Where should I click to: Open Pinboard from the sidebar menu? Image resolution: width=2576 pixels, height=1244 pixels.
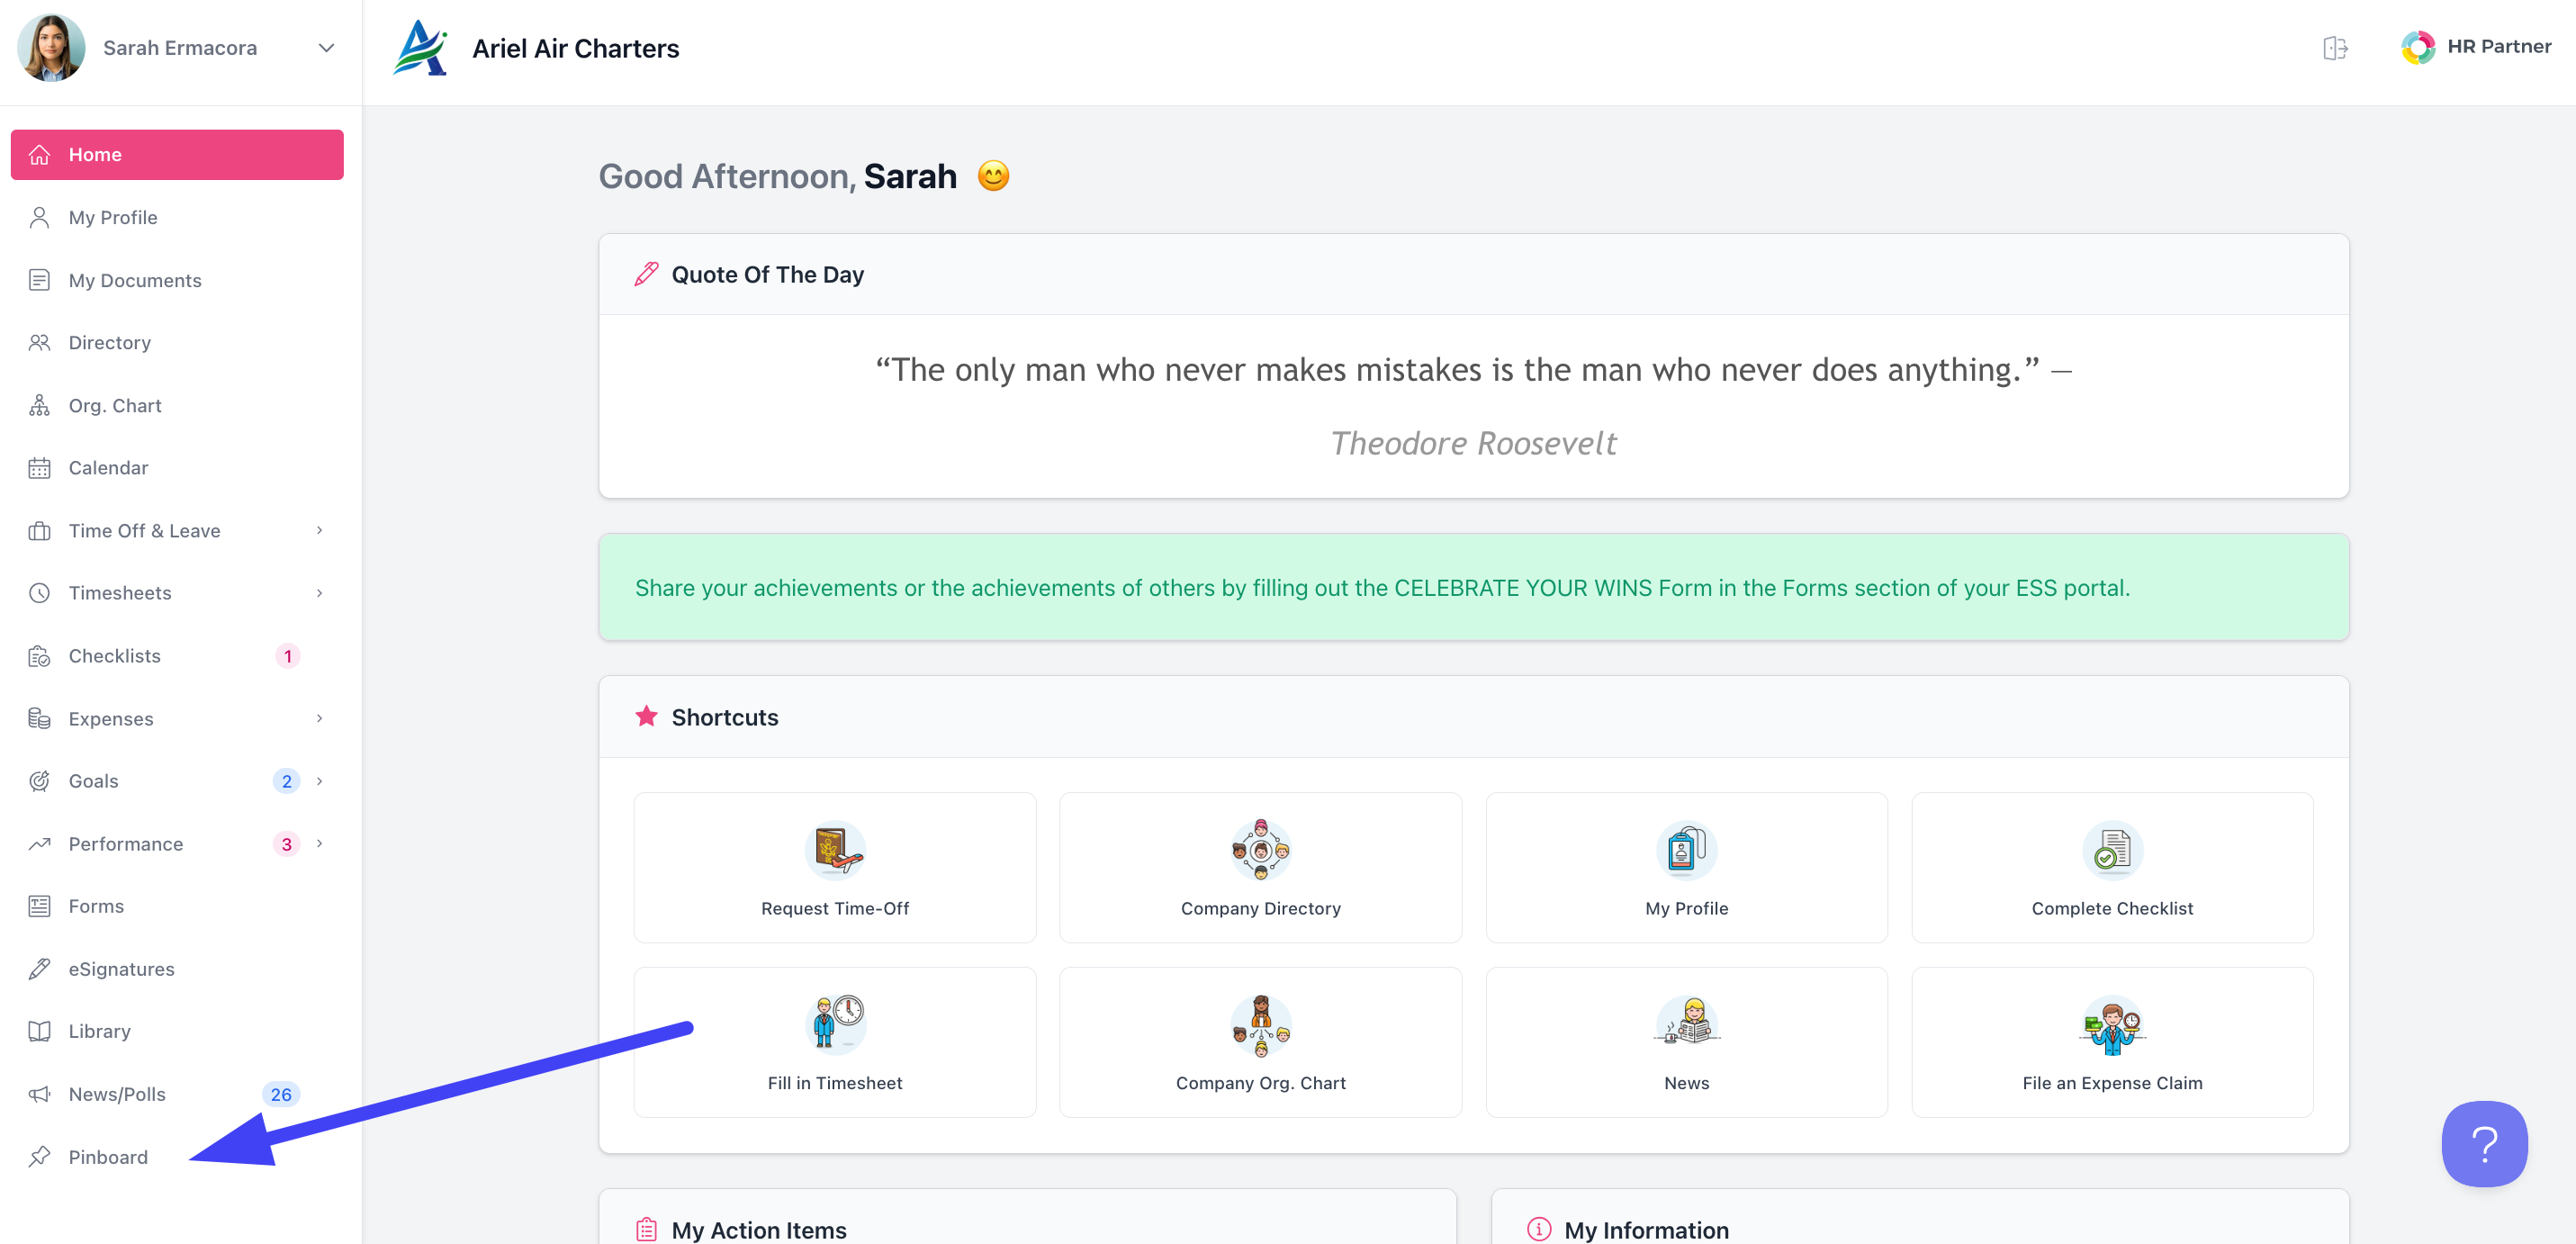coord(108,1157)
